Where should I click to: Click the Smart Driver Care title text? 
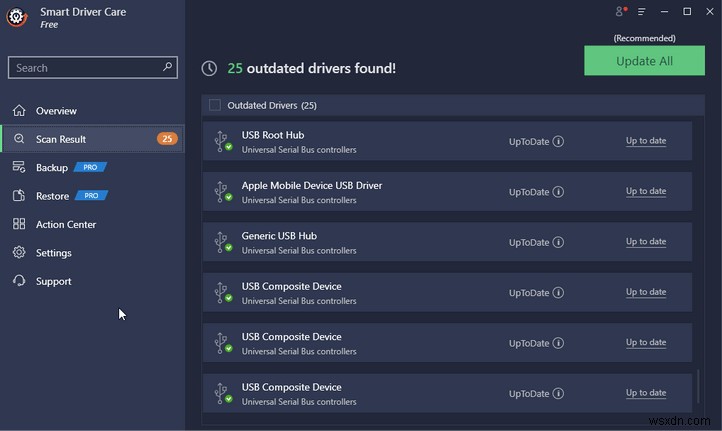tap(83, 12)
